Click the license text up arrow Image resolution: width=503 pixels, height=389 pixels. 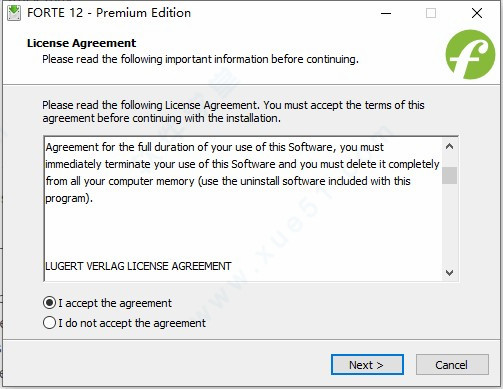(449, 146)
